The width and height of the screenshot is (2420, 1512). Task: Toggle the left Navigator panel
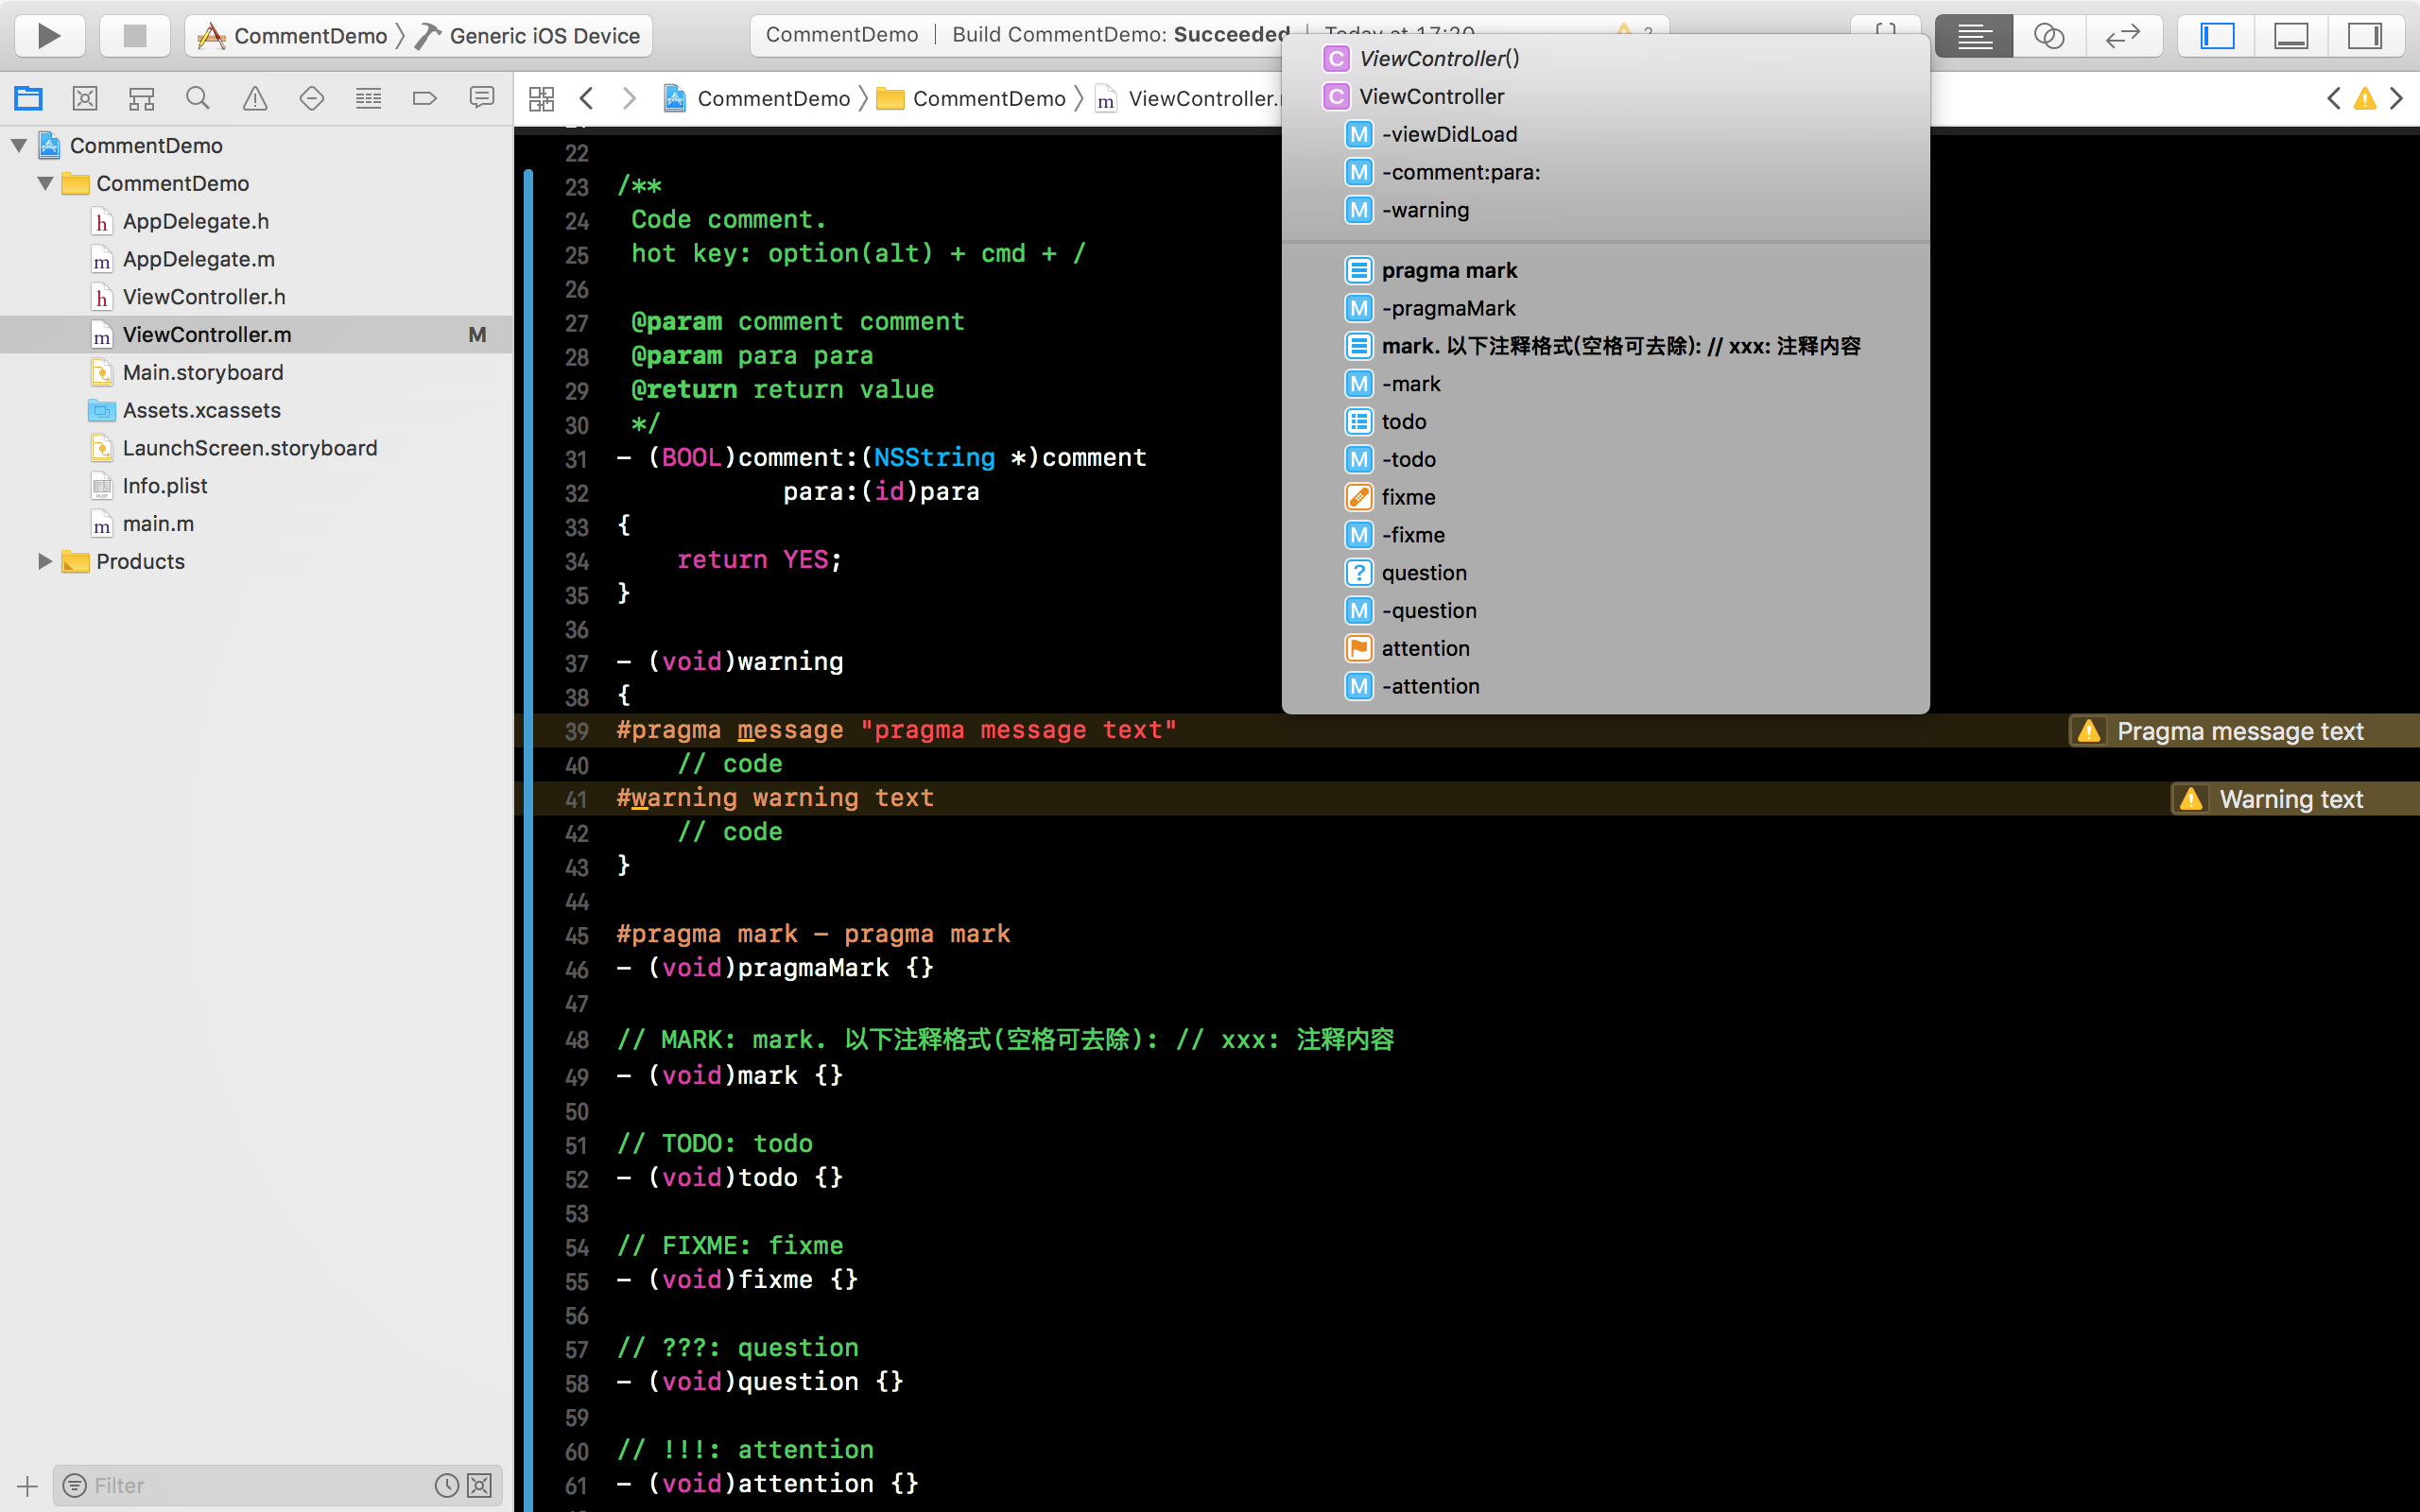coord(2217,36)
